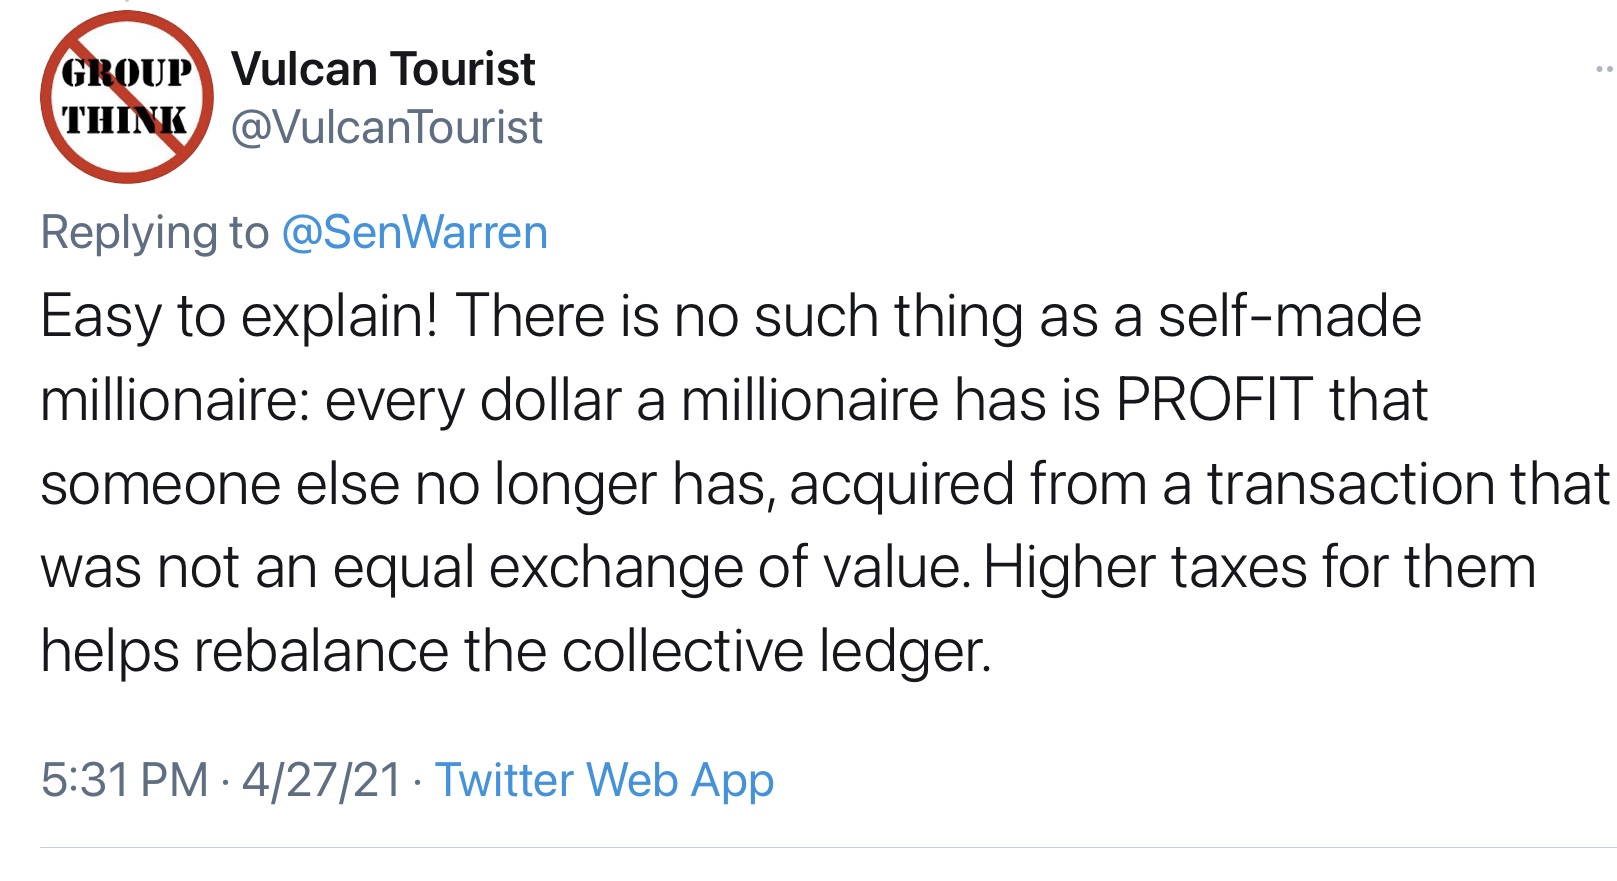Open the more options dots menu
This screenshot has height=881, width=1617.
pyautogui.click(x=1604, y=69)
